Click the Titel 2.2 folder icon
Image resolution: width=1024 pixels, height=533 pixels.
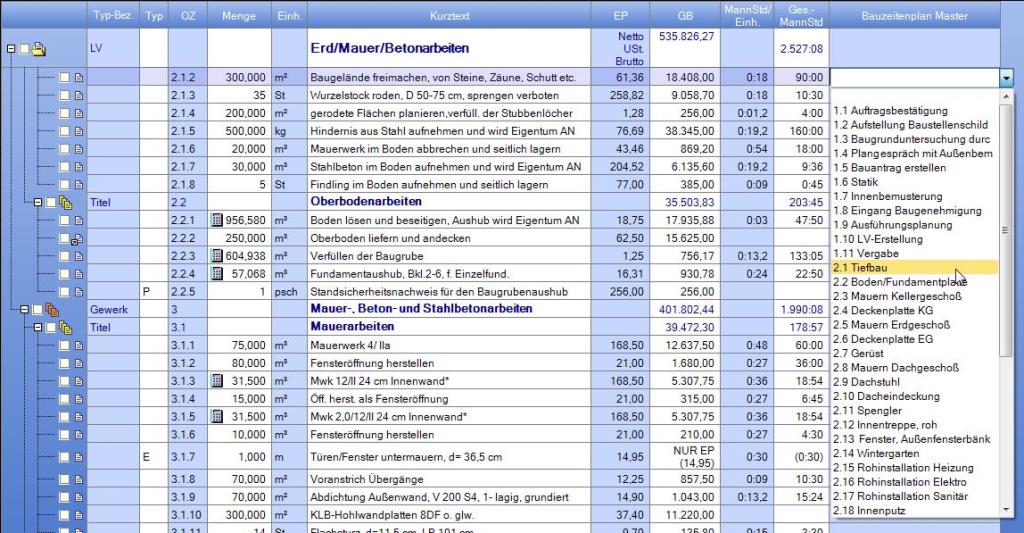coord(66,202)
